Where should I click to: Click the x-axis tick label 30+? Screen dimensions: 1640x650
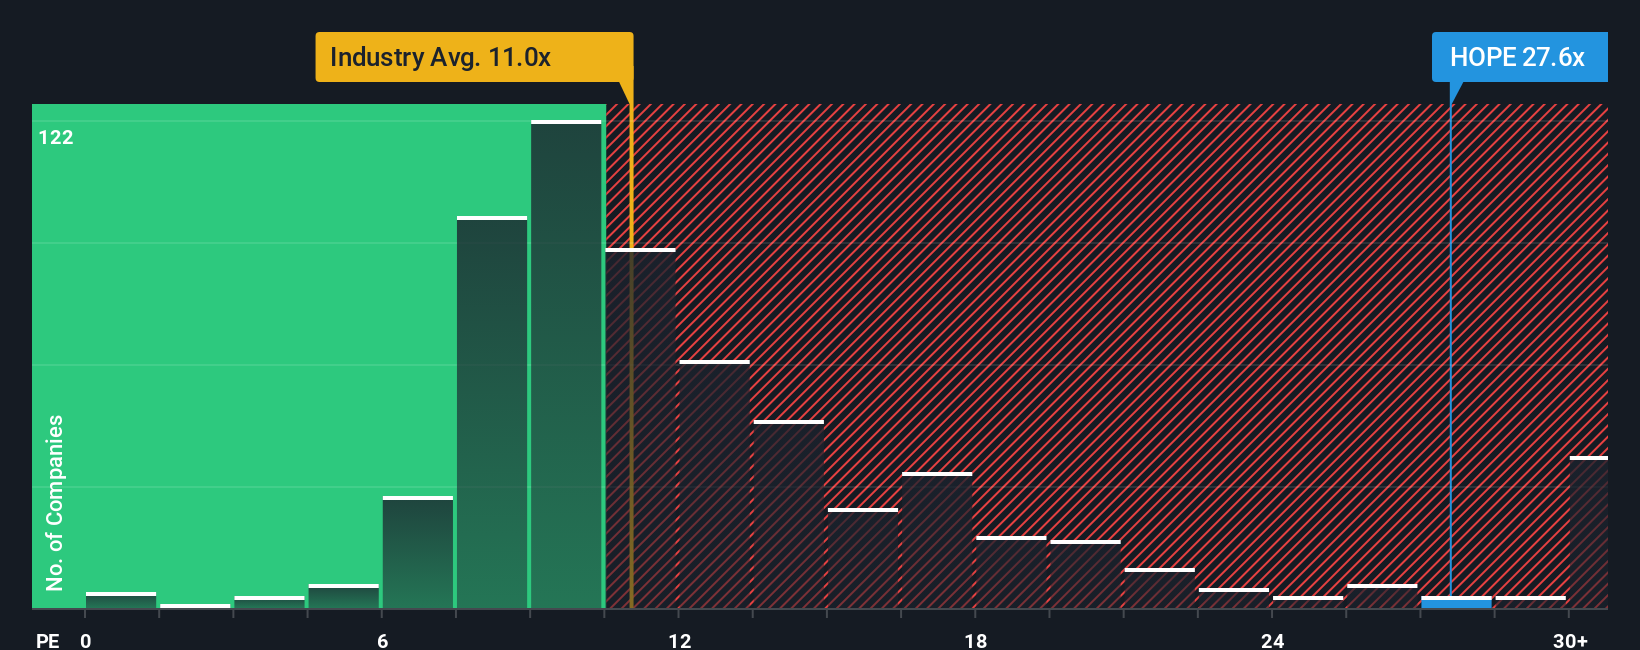1570,640
